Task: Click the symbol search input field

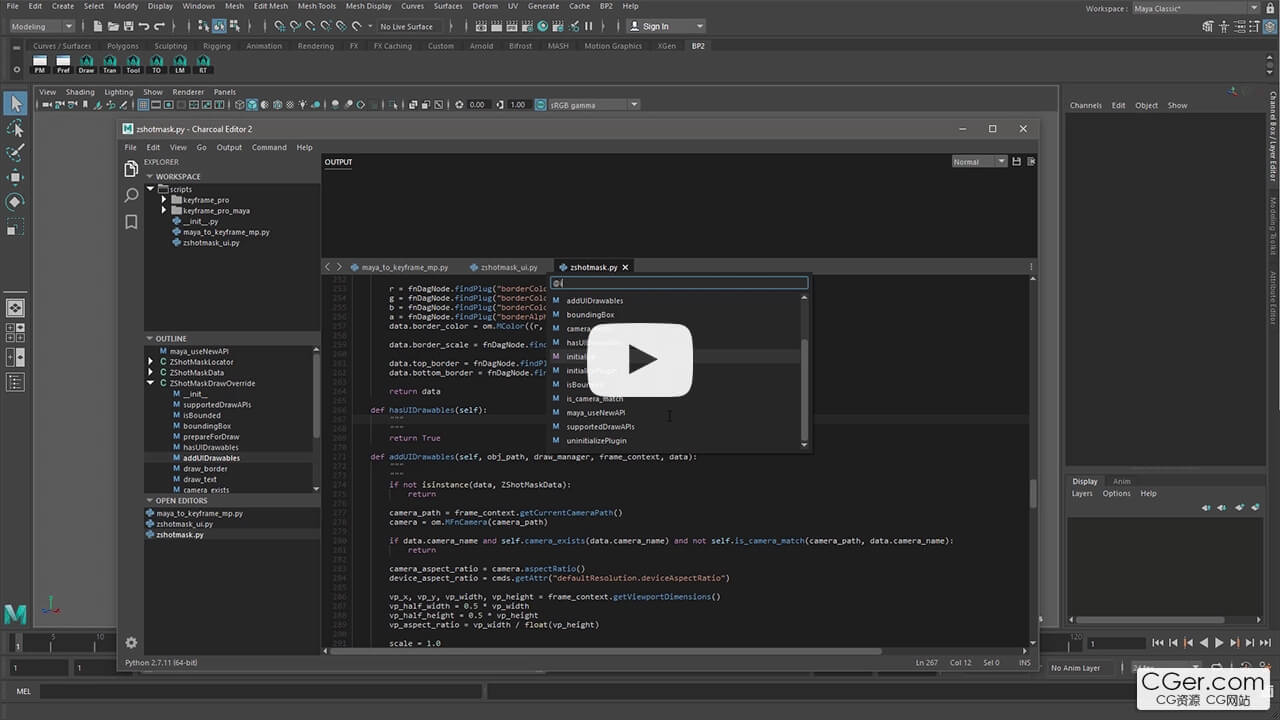Action: click(x=678, y=283)
